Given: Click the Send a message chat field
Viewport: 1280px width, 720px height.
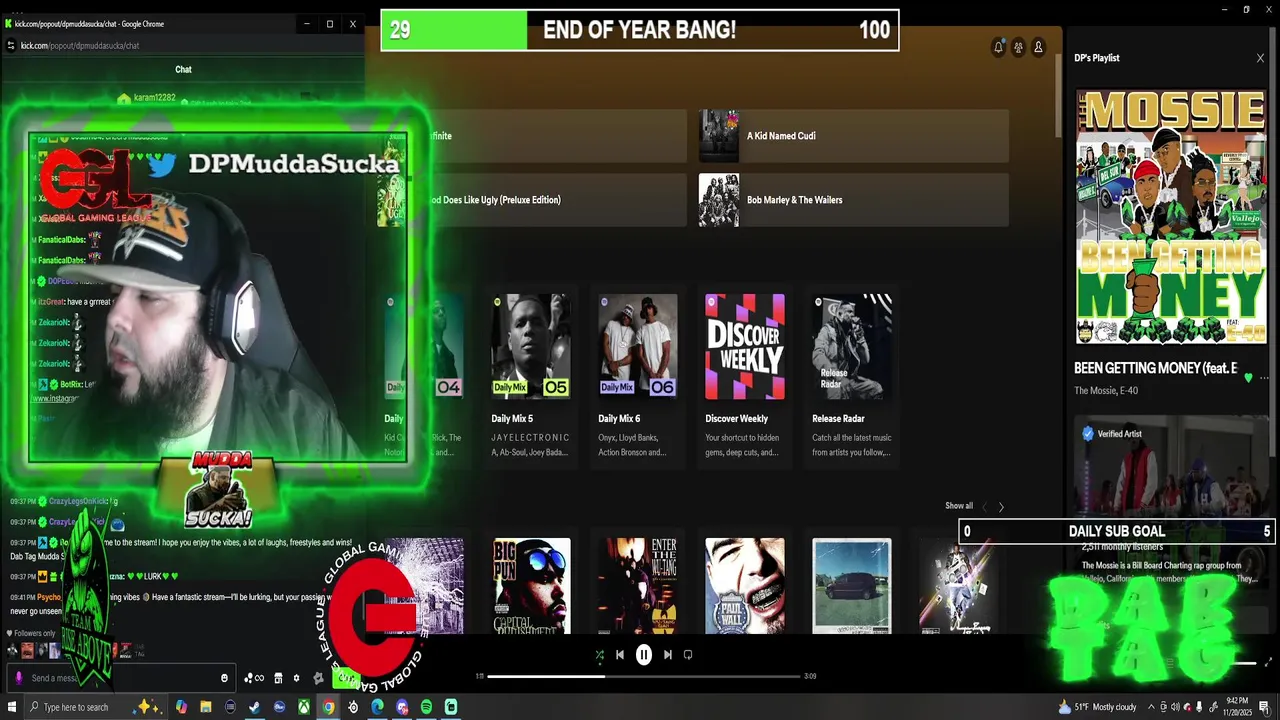Looking at the screenshot, I should [121, 678].
